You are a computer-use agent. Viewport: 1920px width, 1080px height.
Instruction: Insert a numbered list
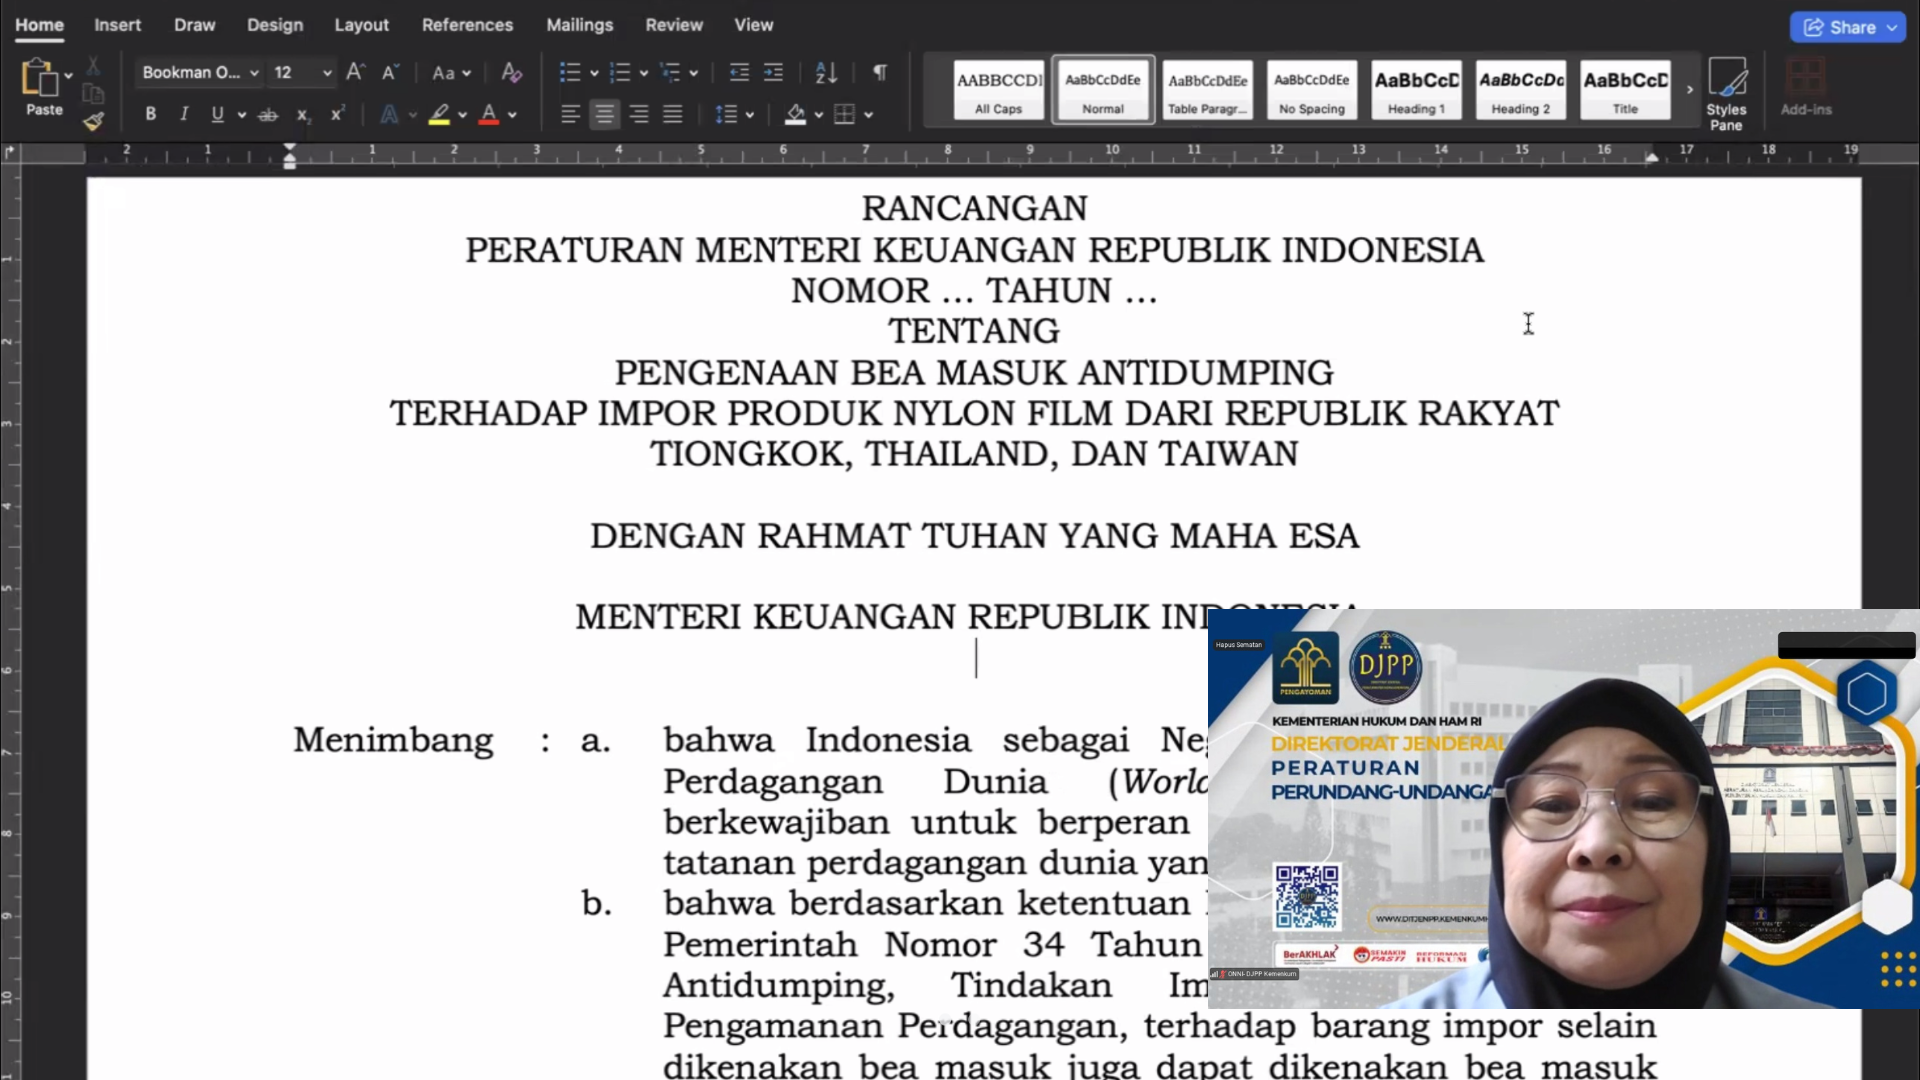pyautogui.click(x=620, y=72)
